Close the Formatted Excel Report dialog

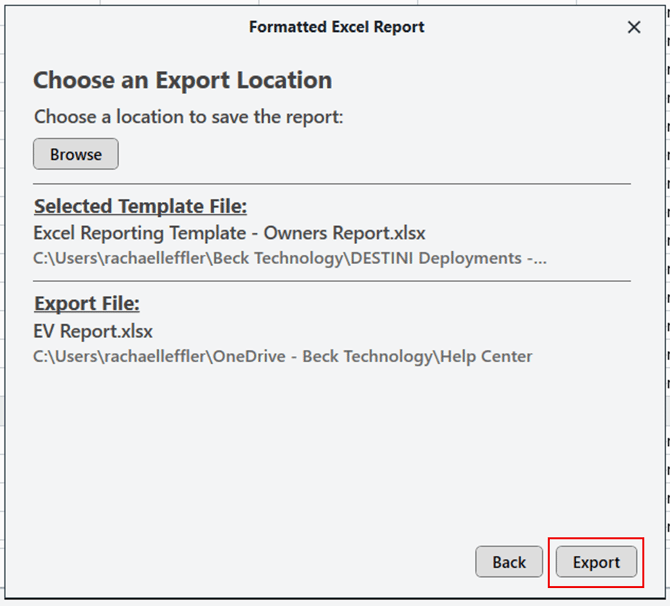pos(634,28)
